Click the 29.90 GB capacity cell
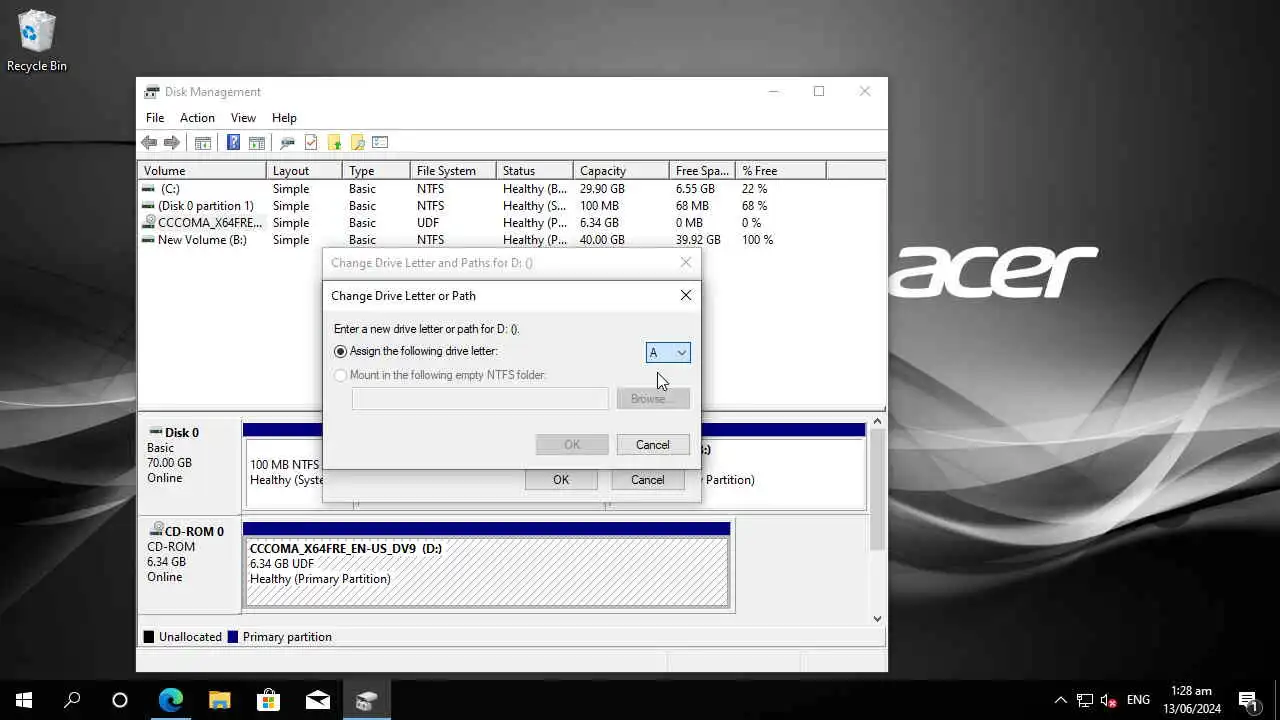The image size is (1280, 720). click(x=602, y=189)
